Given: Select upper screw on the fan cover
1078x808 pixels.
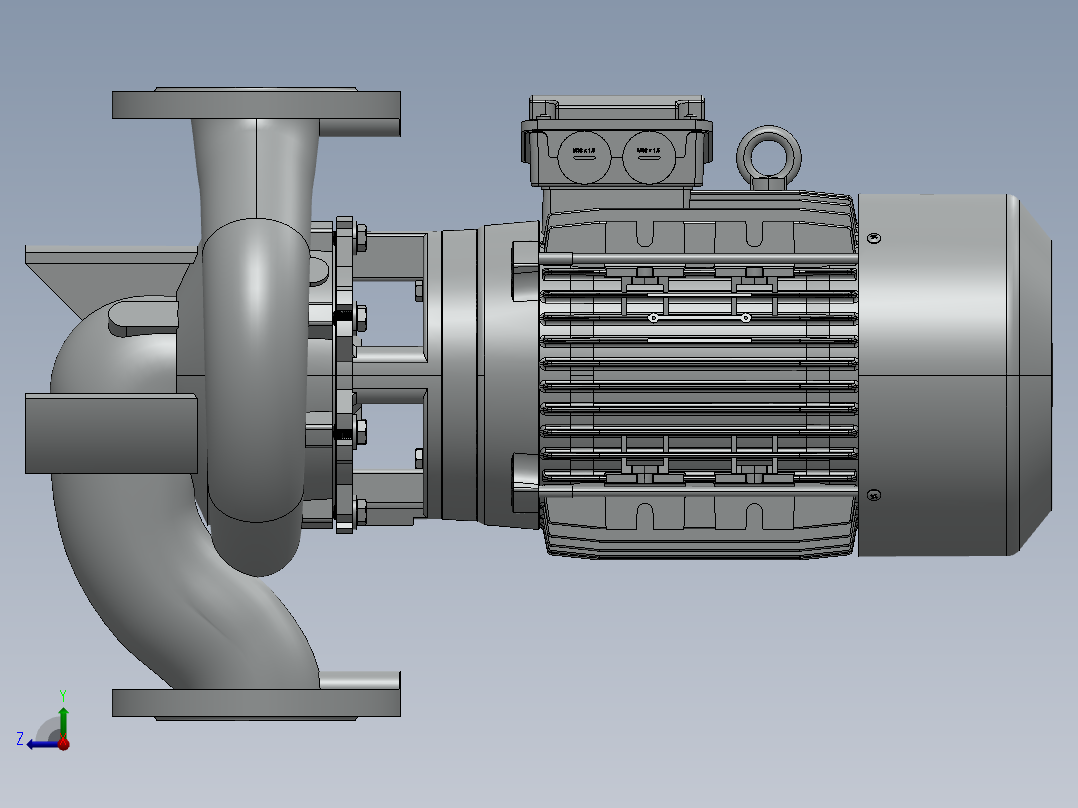Looking at the screenshot, I should point(874,238).
